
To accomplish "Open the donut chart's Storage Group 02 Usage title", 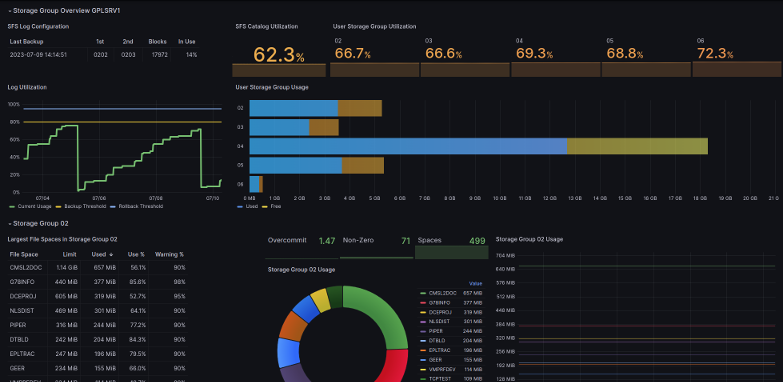I will (301, 270).
